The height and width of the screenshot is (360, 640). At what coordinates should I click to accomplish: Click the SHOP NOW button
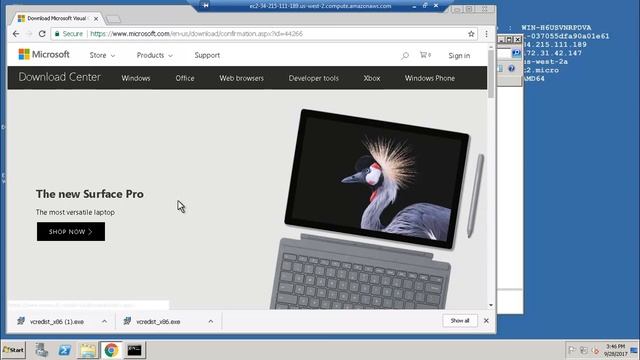point(71,231)
